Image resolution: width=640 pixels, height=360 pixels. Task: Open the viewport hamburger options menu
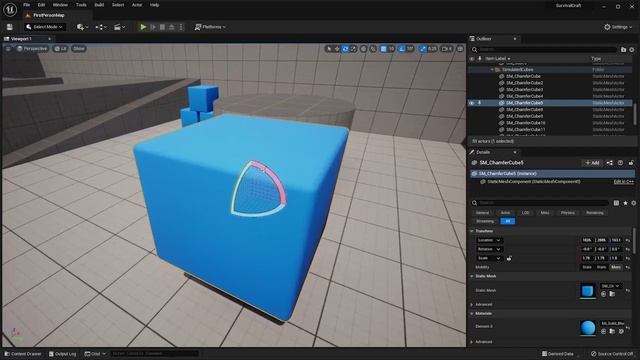8,49
